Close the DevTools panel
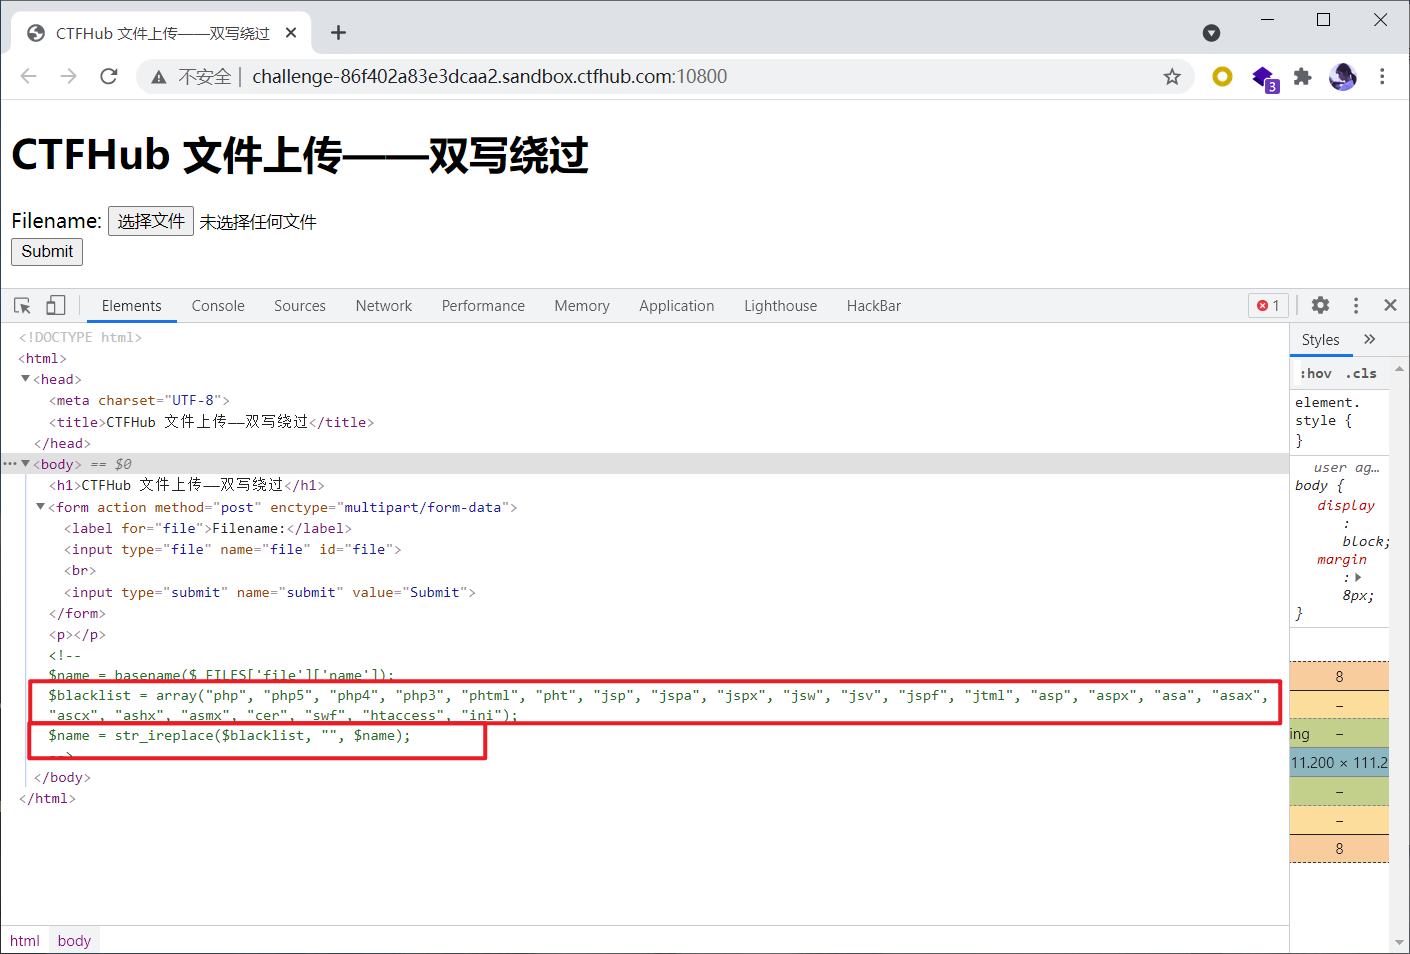 point(1390,305)
